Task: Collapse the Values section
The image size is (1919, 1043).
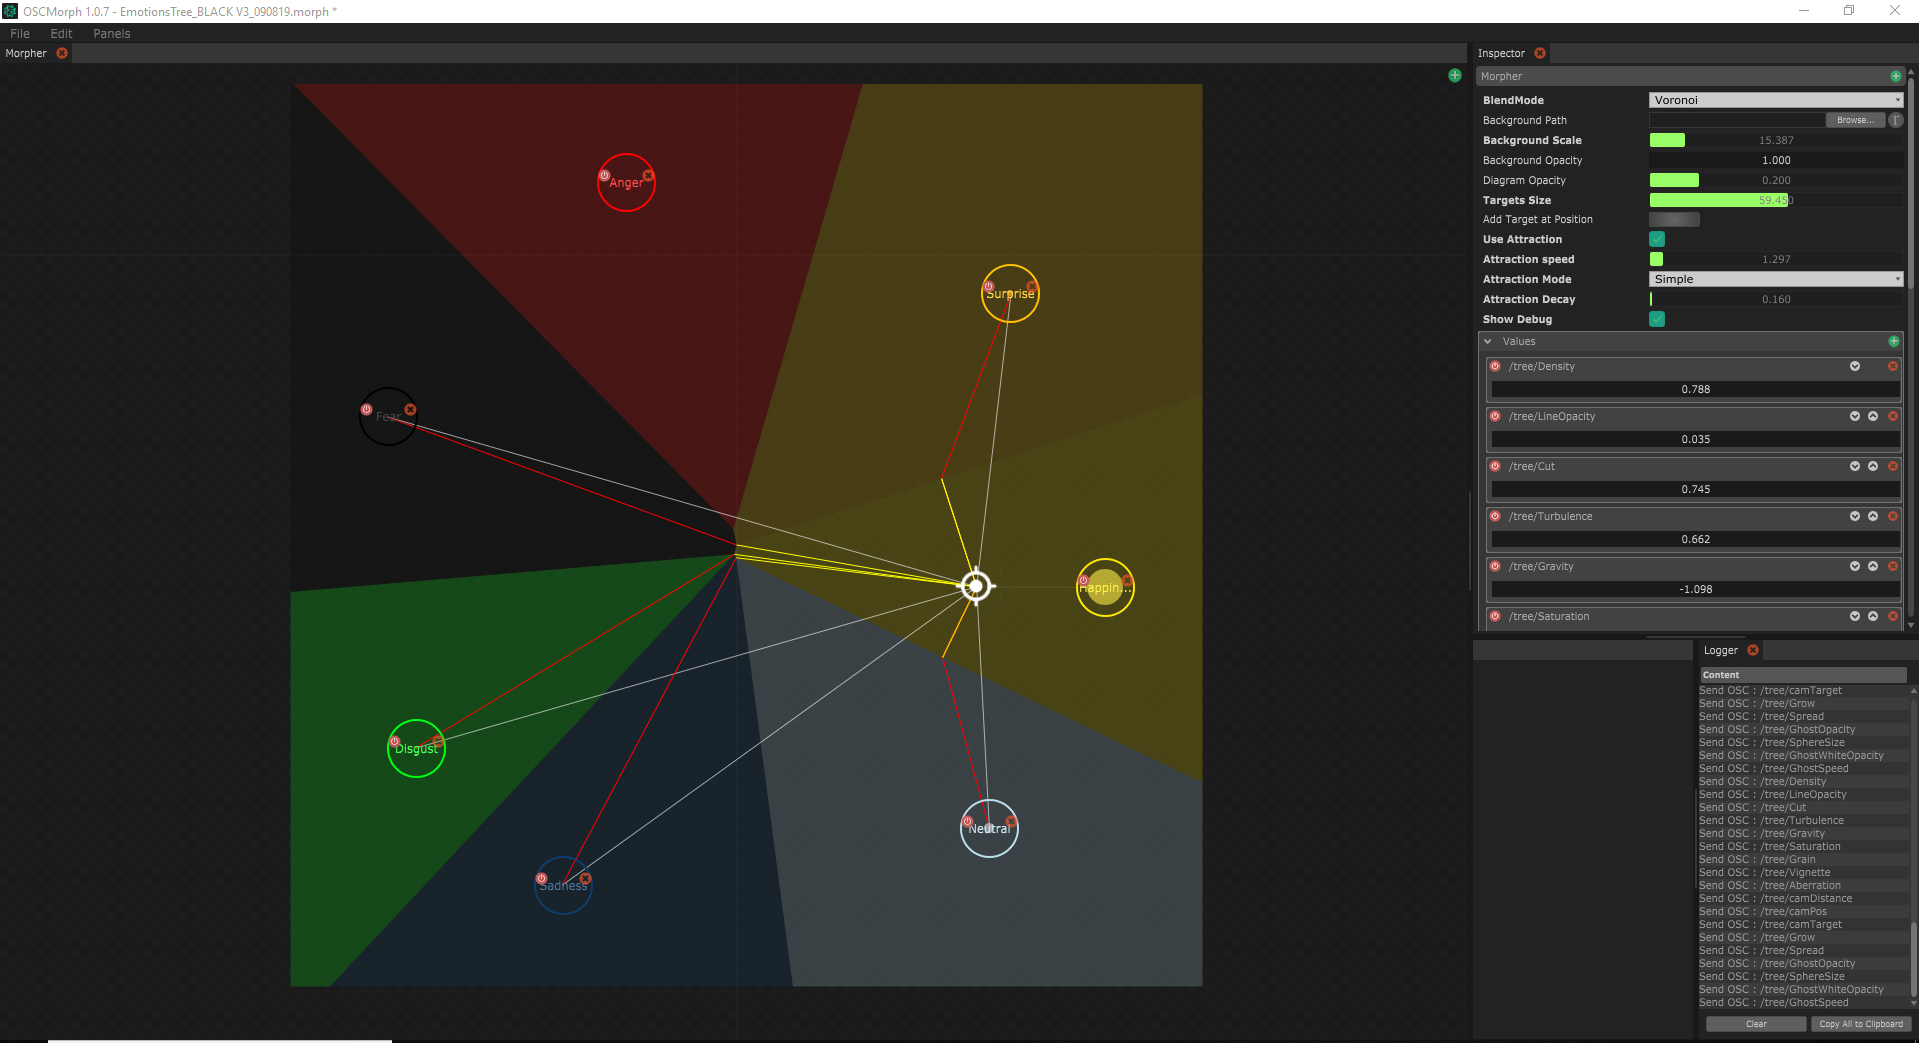Action: [1488, 341]
